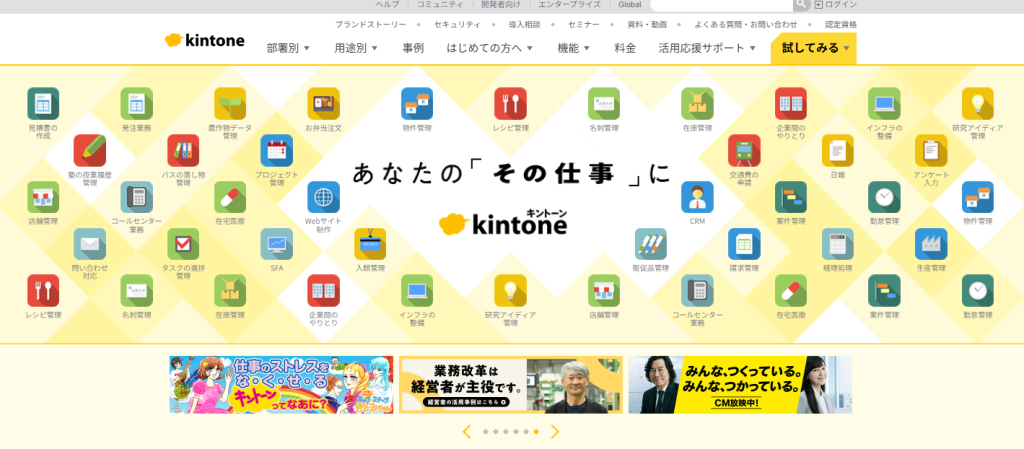Click the Webサイト制作 globe icon
1024x449 pixels.
coord(323,197)
